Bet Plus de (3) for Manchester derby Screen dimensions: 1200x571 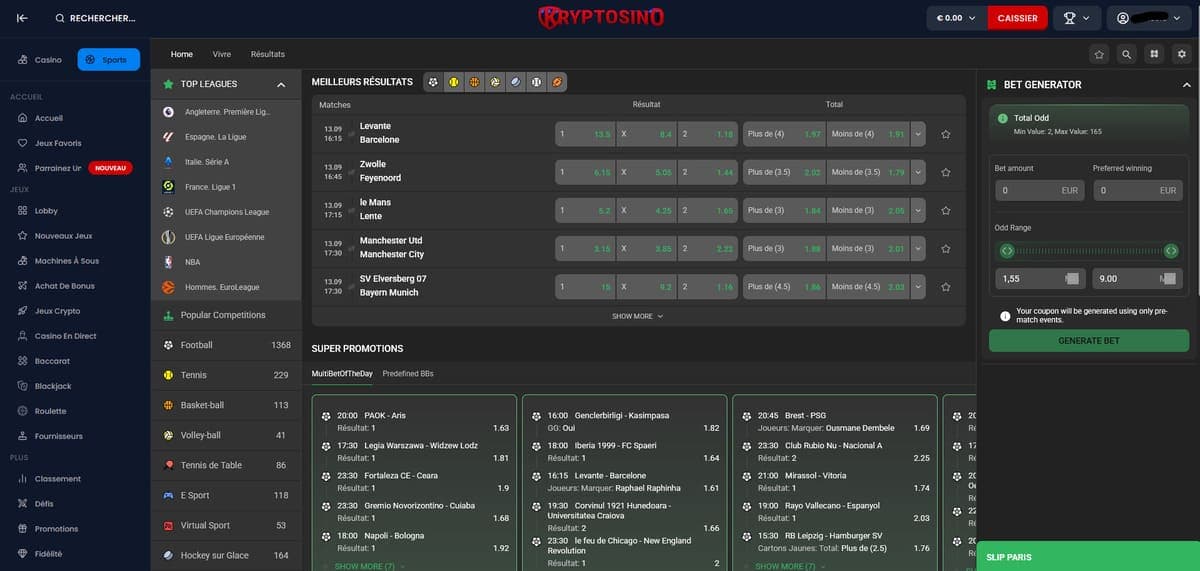[x=783, y=248]
